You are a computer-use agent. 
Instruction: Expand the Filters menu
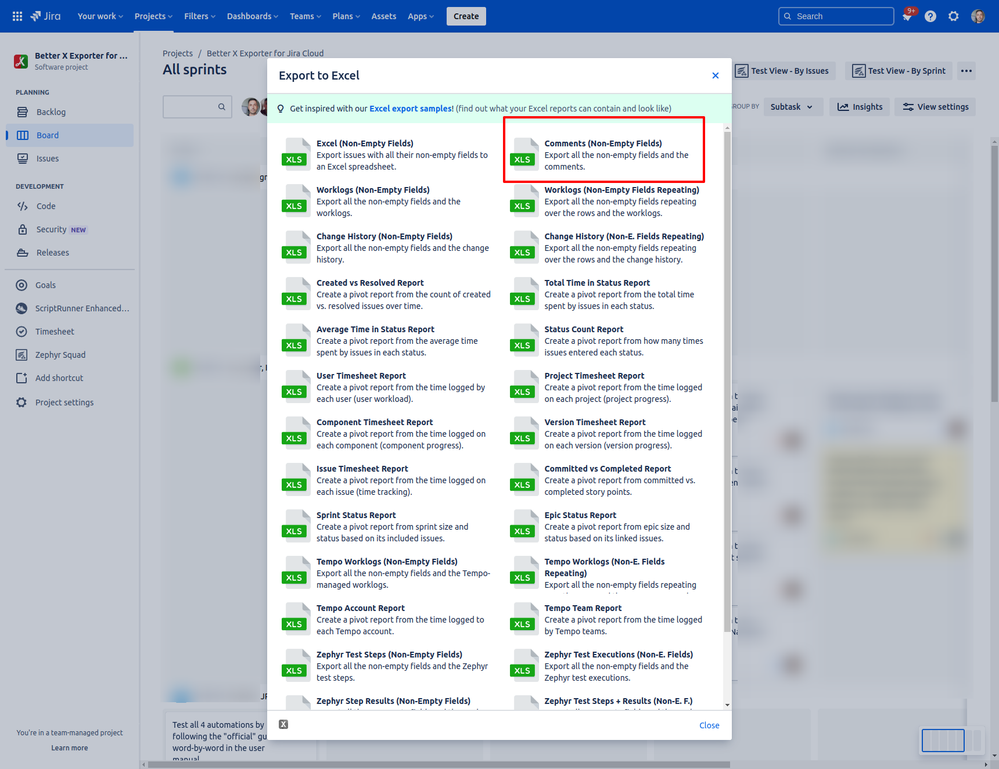[x=199, y=16]
